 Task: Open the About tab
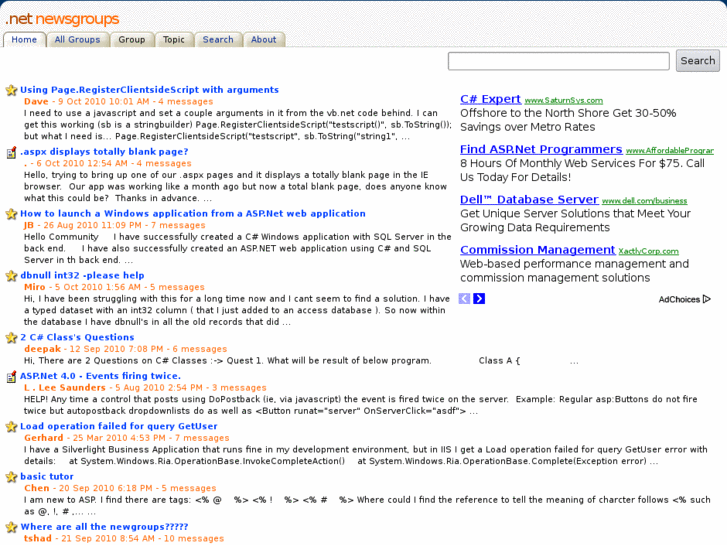pos(264,40)
